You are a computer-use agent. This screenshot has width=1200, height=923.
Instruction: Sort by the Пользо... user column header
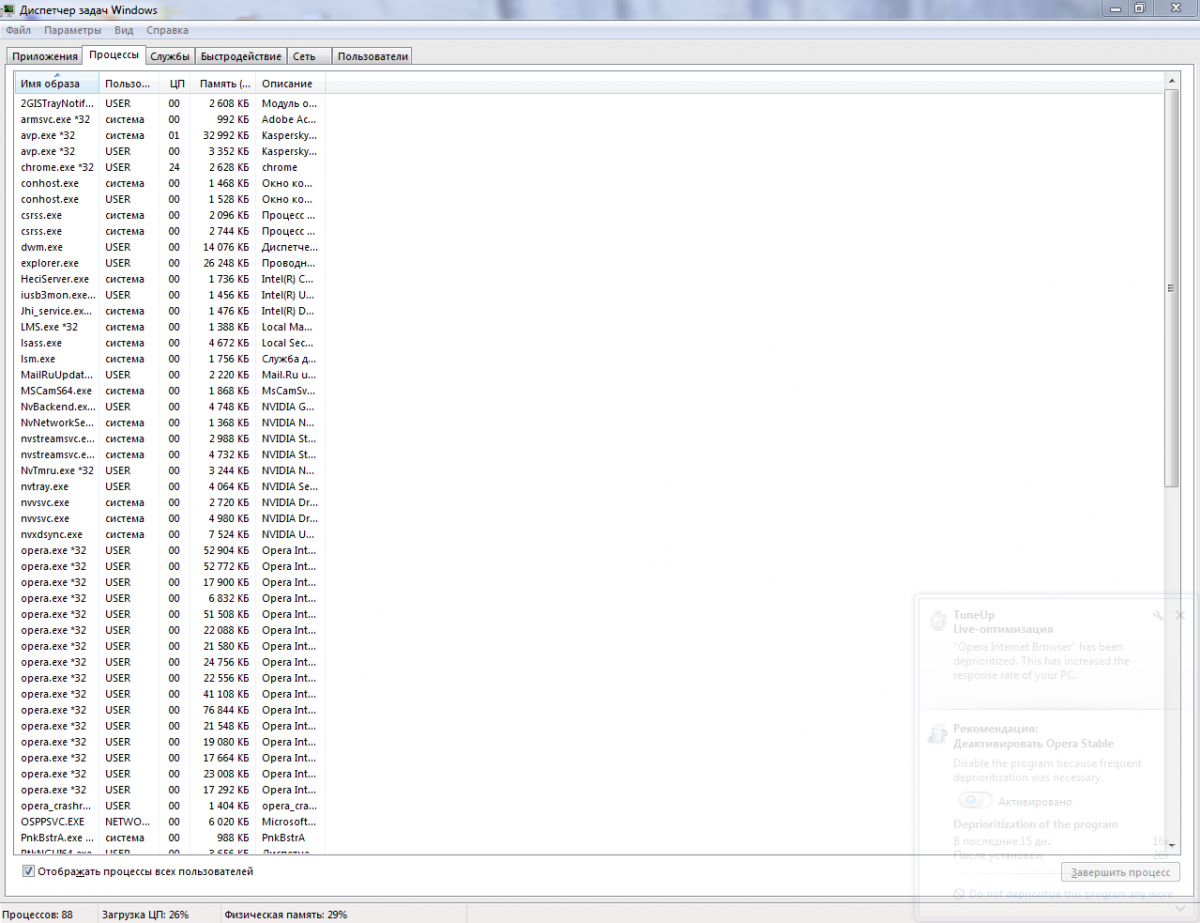click(x=130, y=83)
